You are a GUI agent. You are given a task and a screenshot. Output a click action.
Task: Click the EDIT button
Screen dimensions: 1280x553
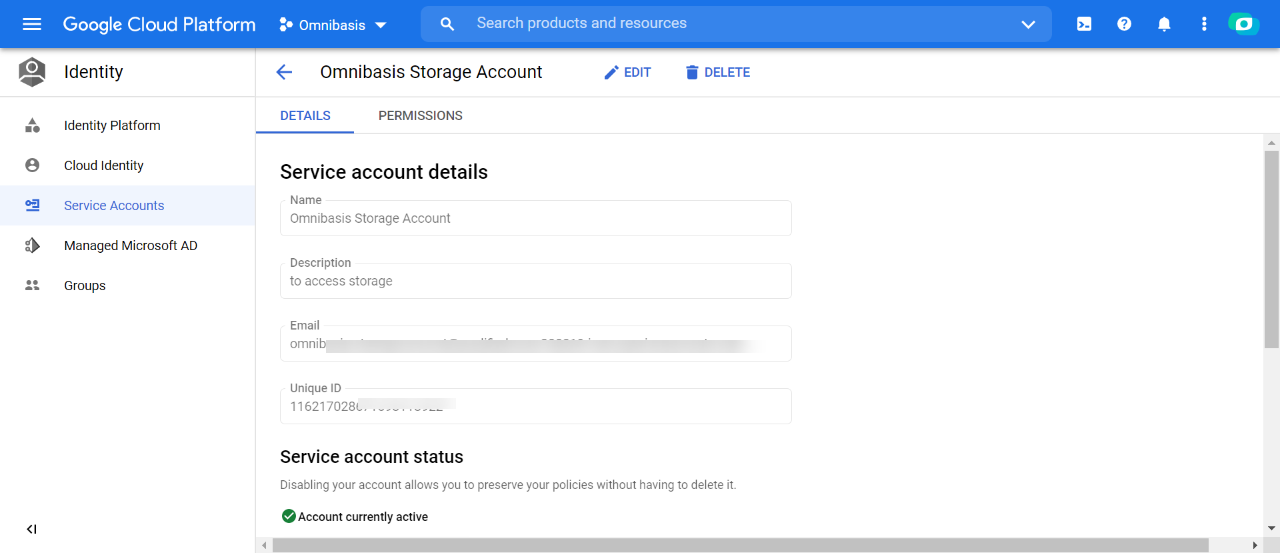627,72
